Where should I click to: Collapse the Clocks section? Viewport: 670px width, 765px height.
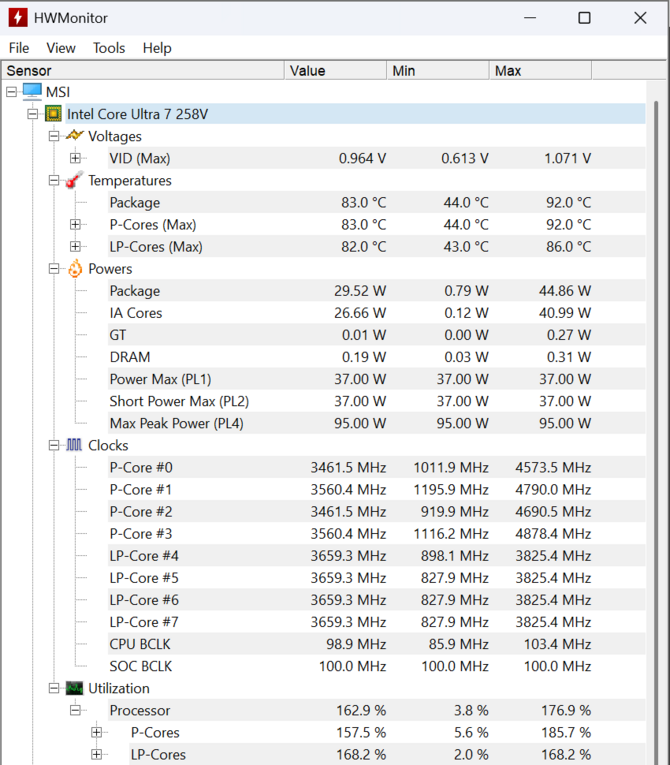pyautogui.click(x=54, y=445)
